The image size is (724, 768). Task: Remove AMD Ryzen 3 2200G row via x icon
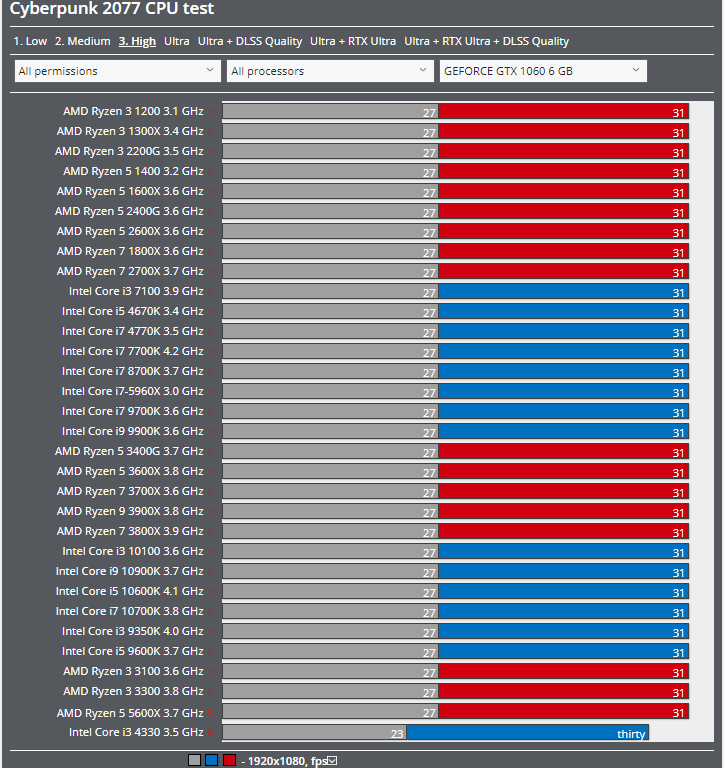211,152
